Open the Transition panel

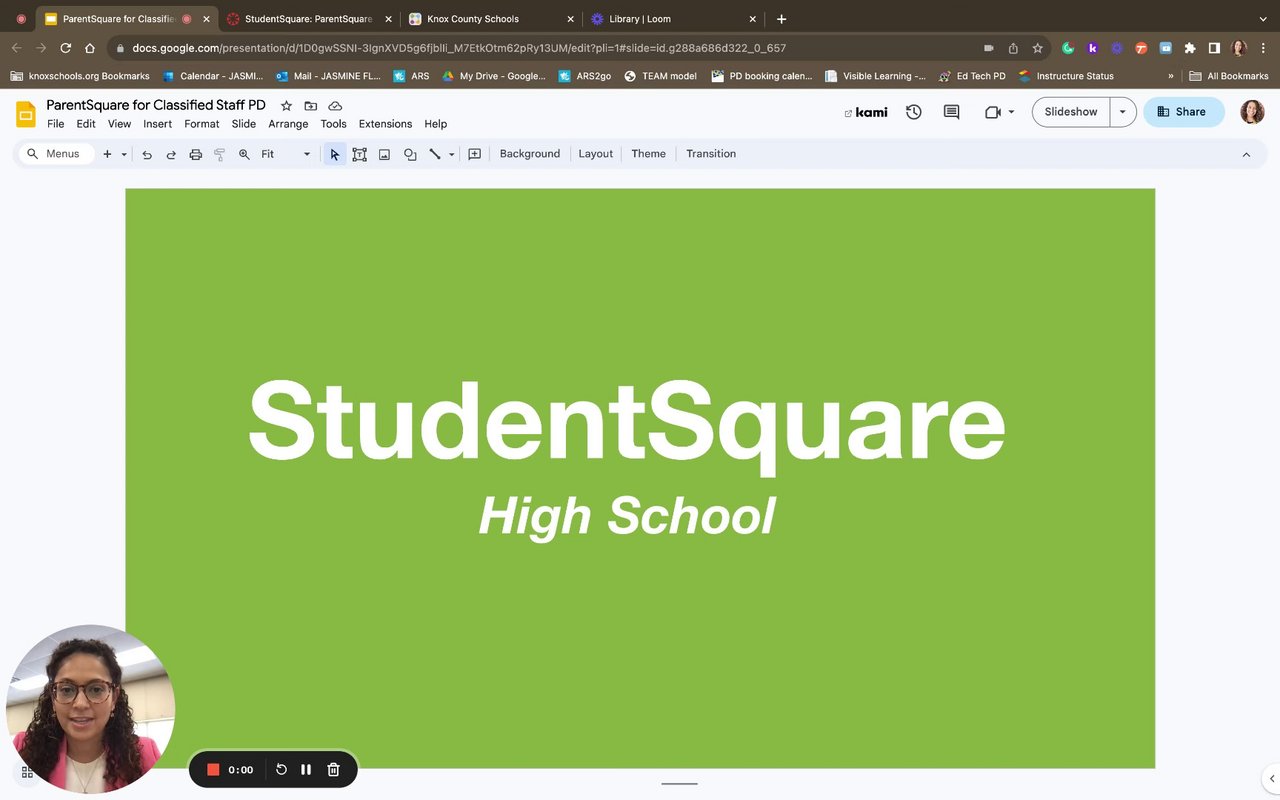pos(711,154)
